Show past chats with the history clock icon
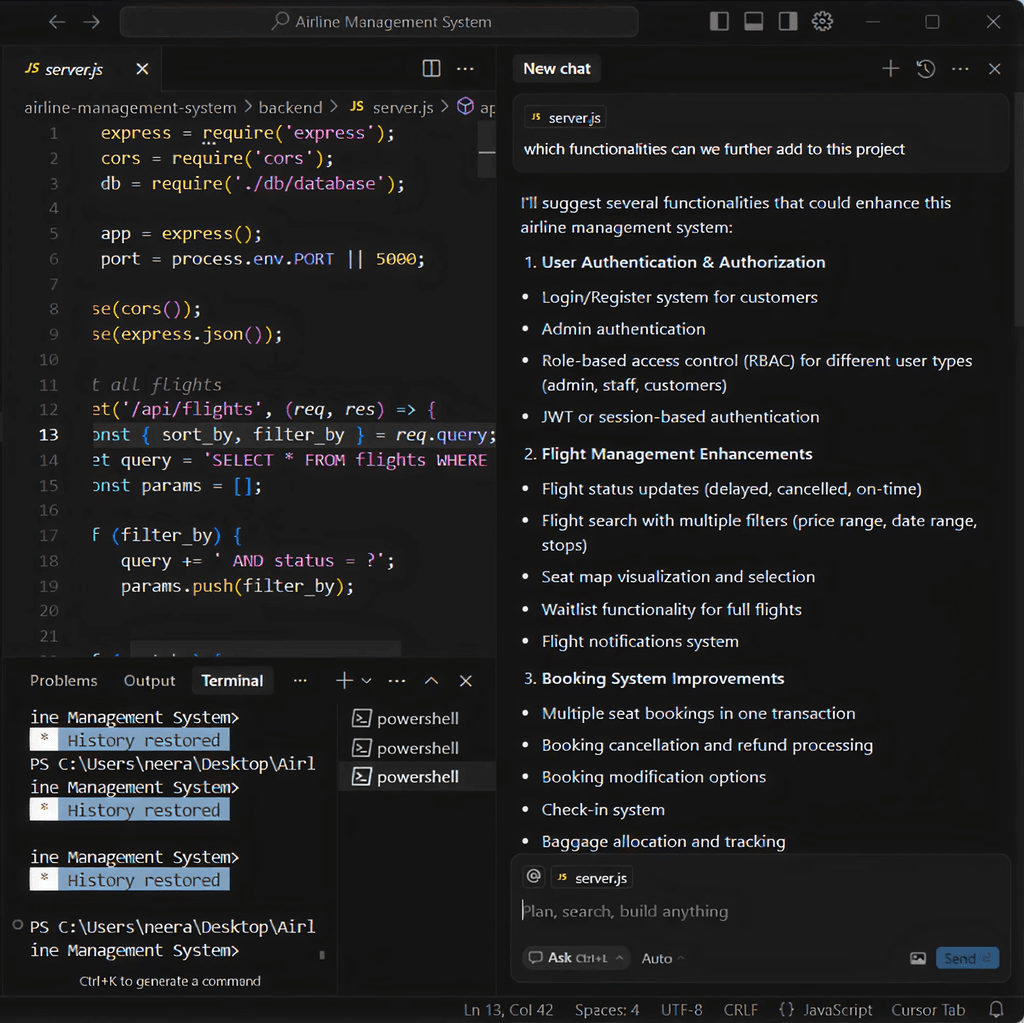Viewport: 1024px width, 1023px height. click(x=925, y=68)
